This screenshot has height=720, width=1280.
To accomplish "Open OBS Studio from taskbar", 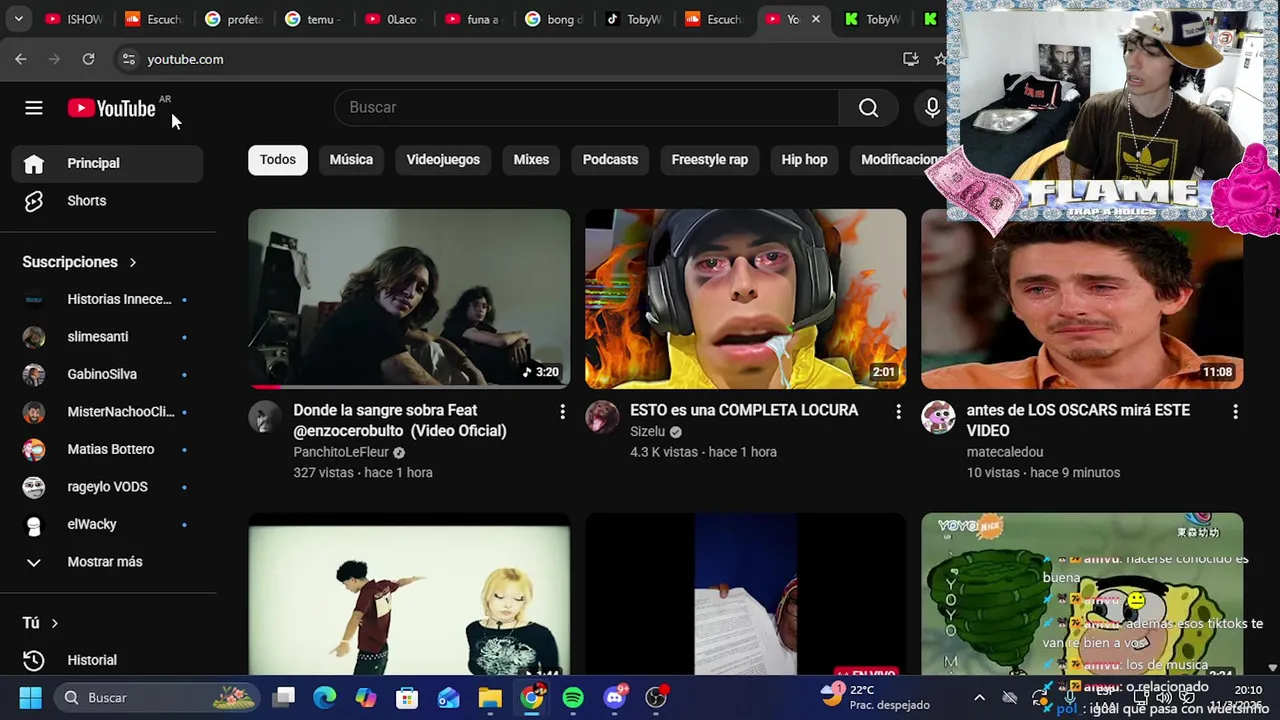I will coord(656,697).
